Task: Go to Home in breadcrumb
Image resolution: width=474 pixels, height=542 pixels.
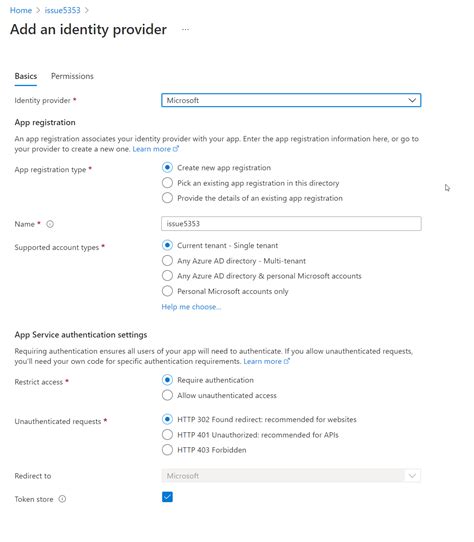Action: (x=21, y=10)
